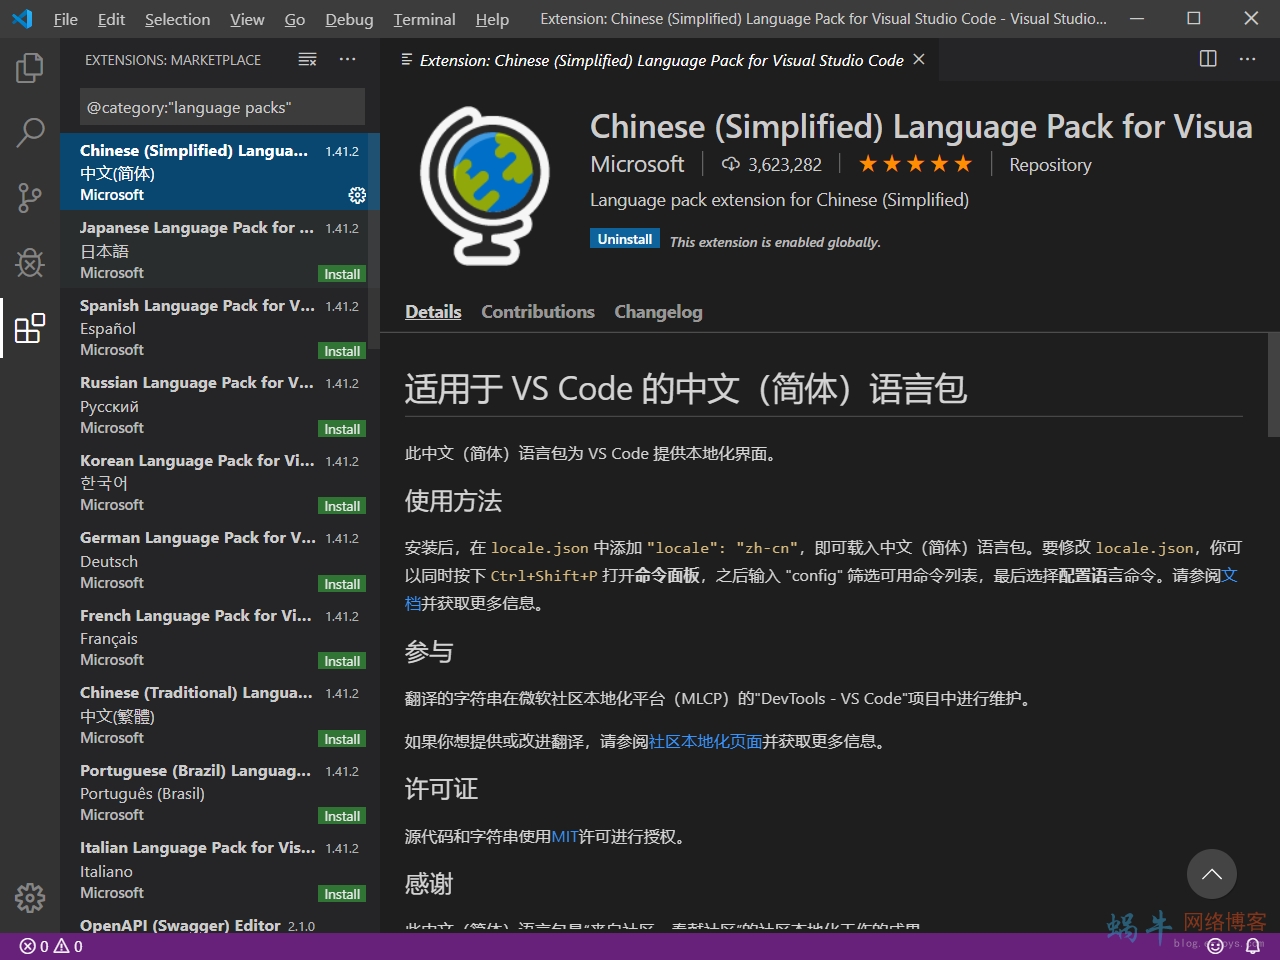The width and height of the screenshot is (1280, 960).
Task: Click the VS Code logo icon
Action: [22, 18]
